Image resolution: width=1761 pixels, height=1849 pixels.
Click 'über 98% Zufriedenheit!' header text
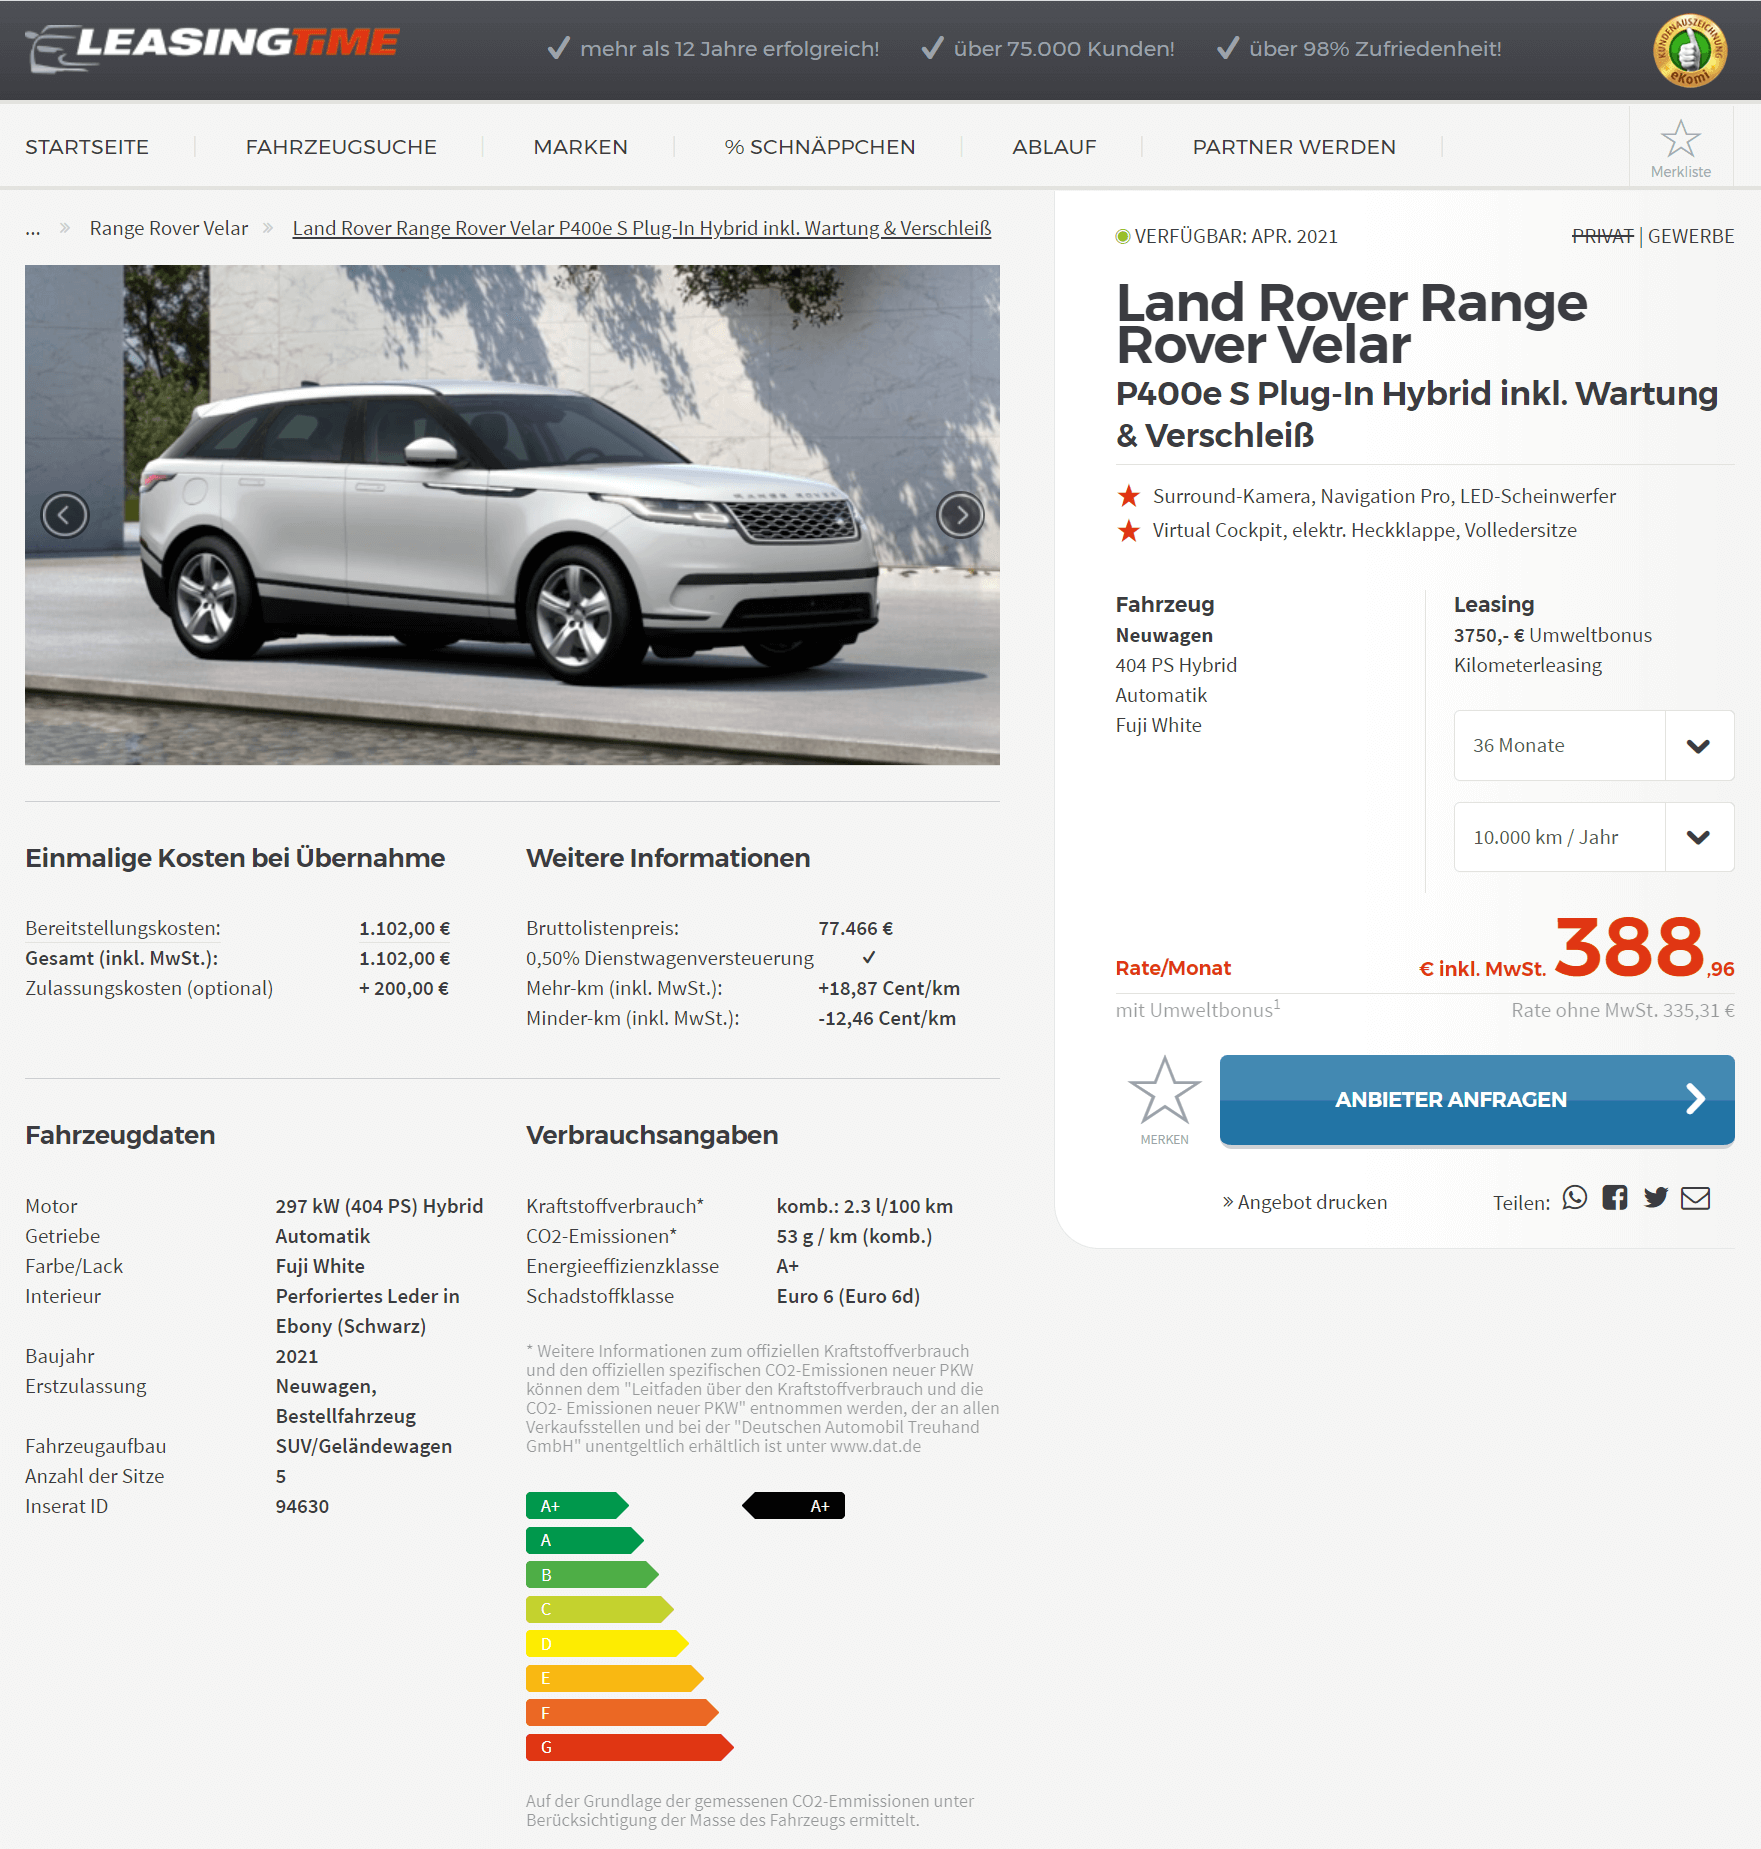pos(1375,48)
